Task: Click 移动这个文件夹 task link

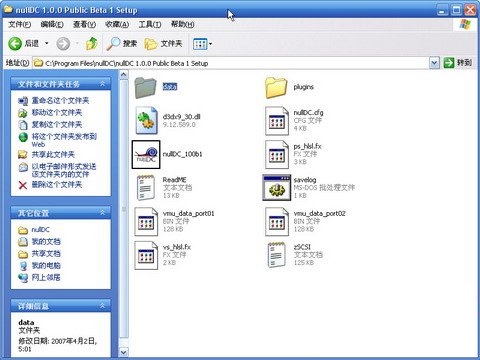Action: [57, 112]
